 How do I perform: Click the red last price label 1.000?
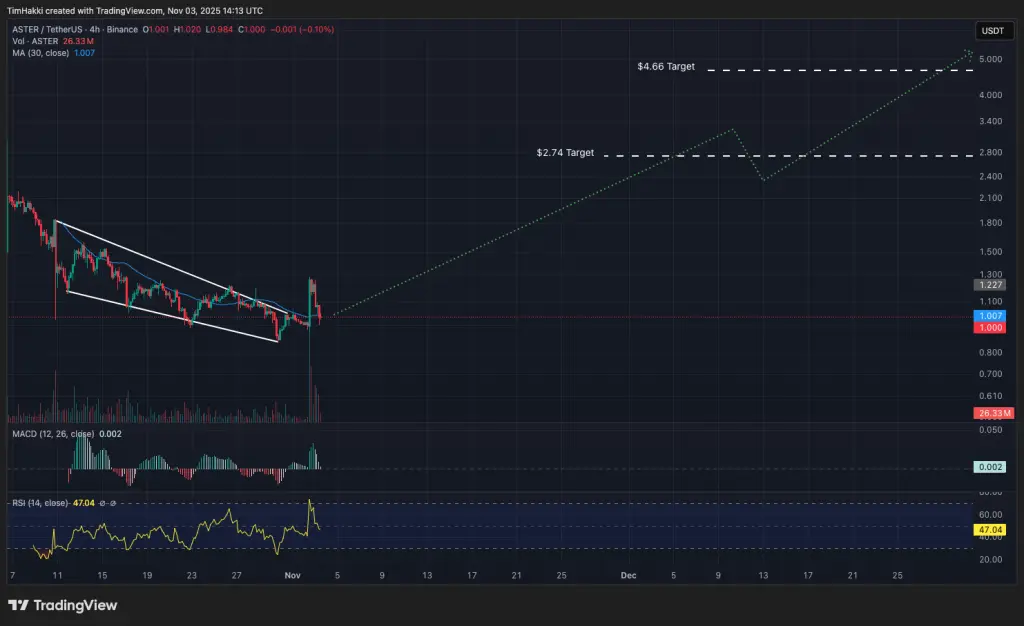990,327
